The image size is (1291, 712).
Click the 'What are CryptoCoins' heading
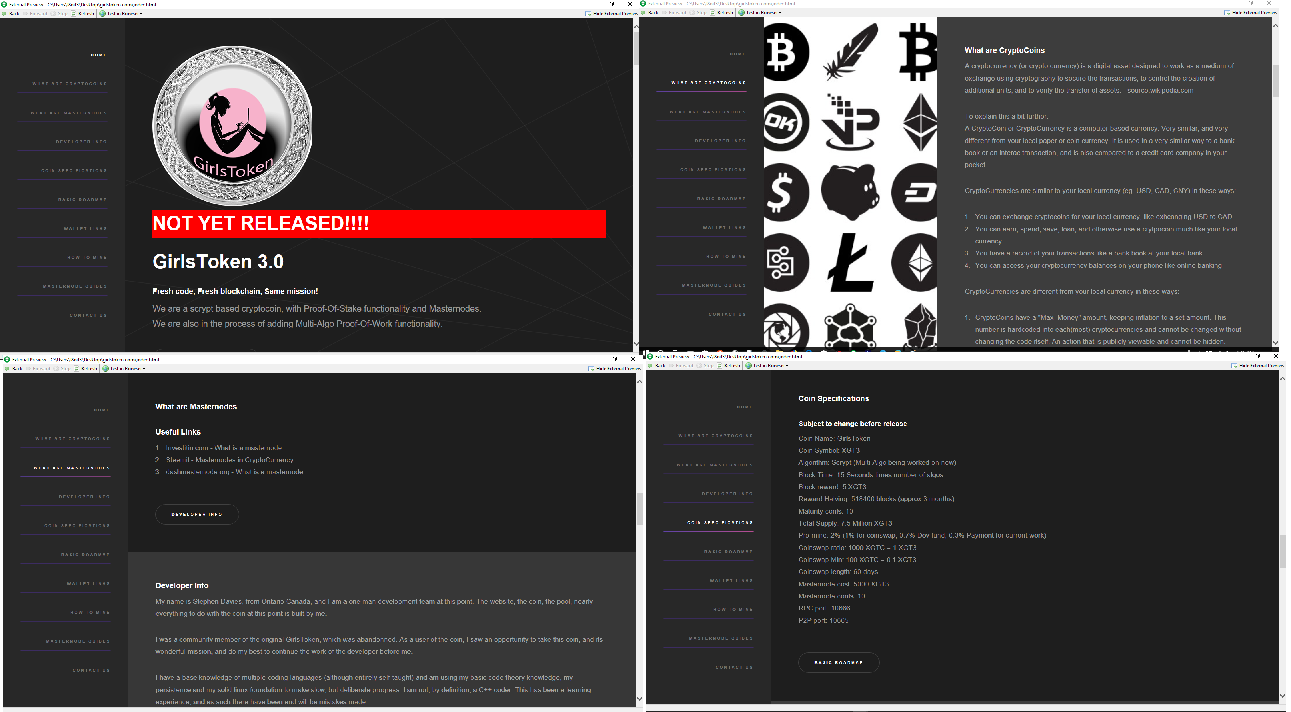[1003, 50]
